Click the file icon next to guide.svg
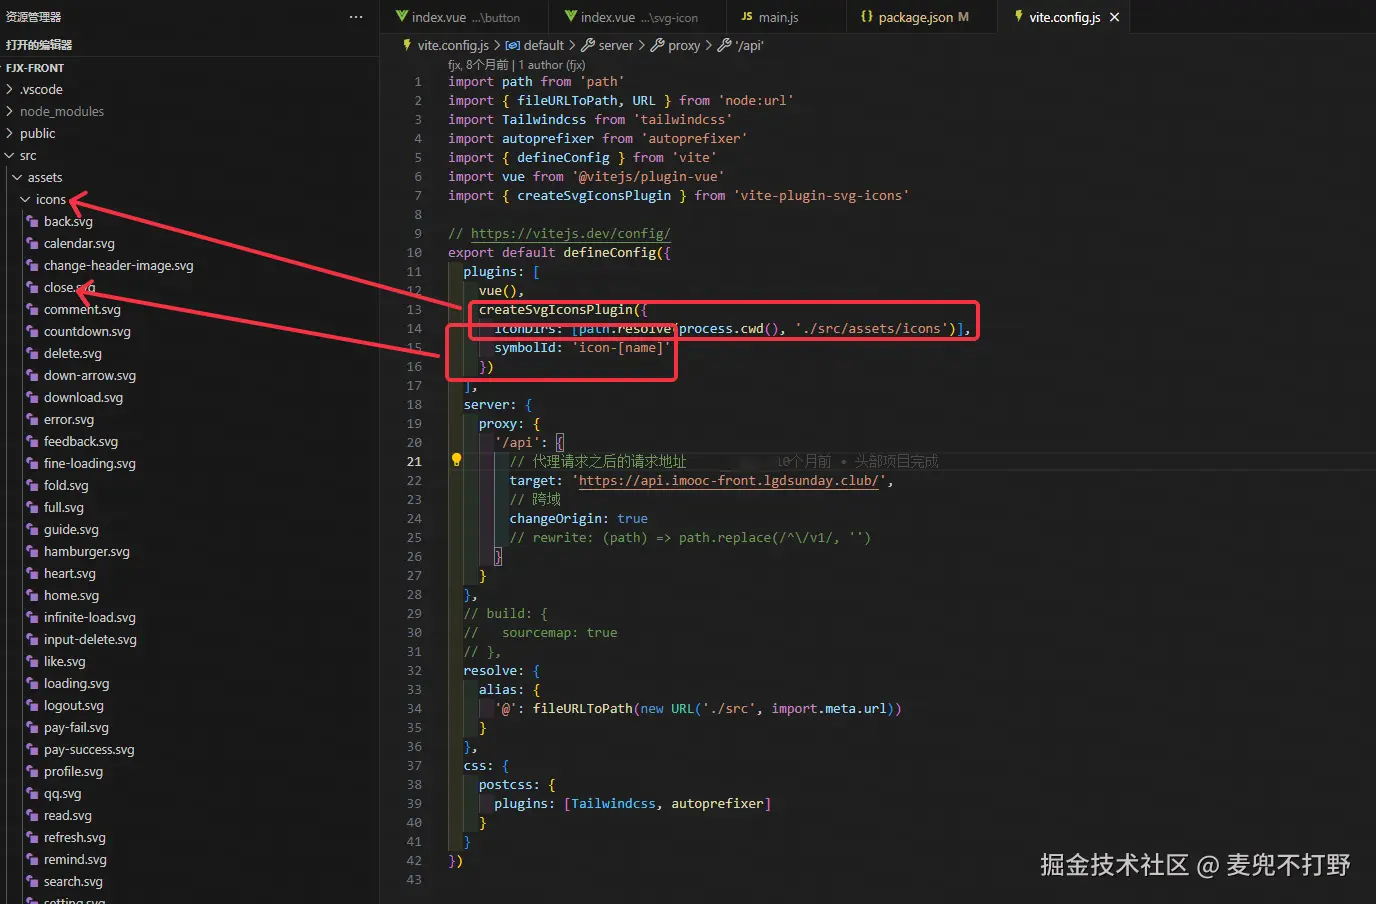The width and height of the screenshot is (1376, 904). point(33,529)
